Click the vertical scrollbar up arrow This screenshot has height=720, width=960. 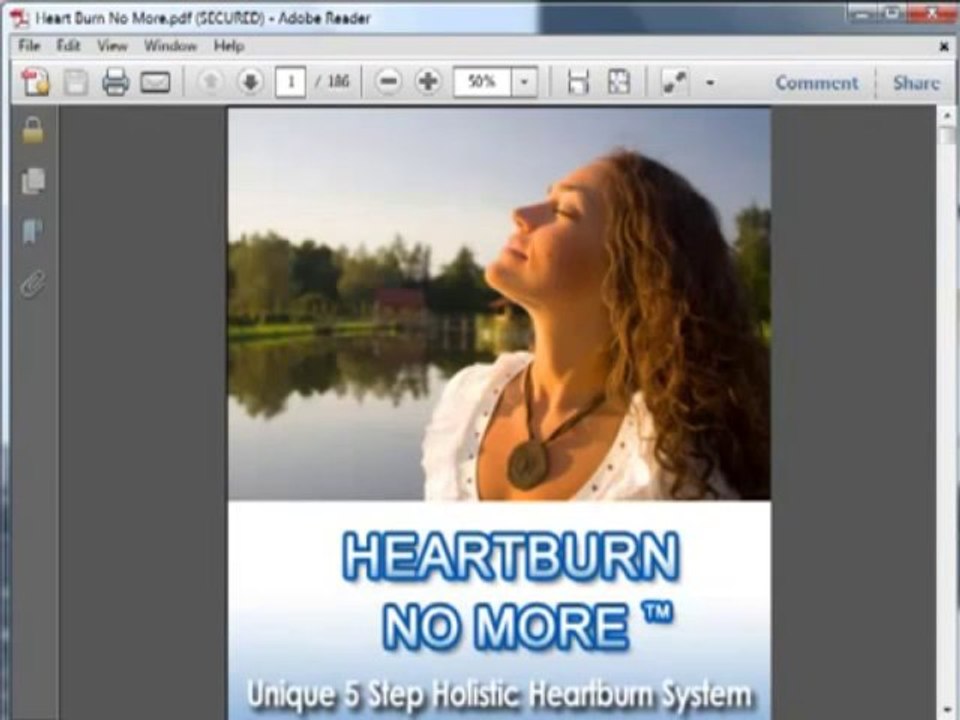(x=947, y=116)
